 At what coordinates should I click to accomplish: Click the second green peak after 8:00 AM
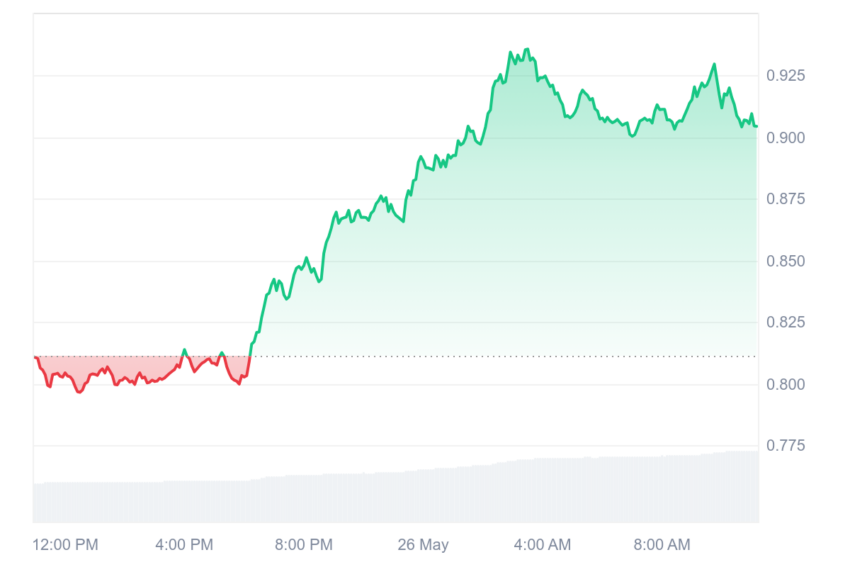pos(714,65)
